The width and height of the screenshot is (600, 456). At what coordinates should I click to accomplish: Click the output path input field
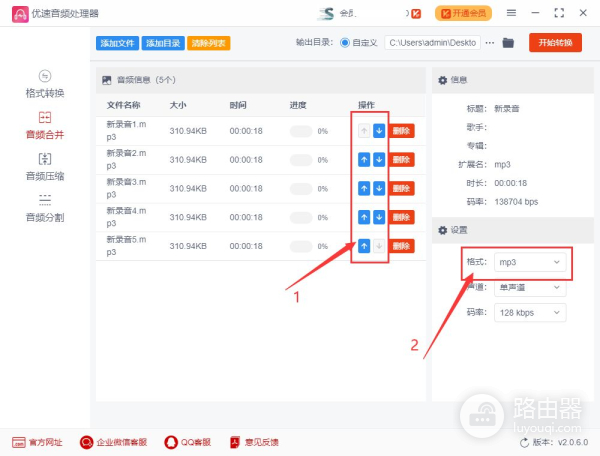432,43
